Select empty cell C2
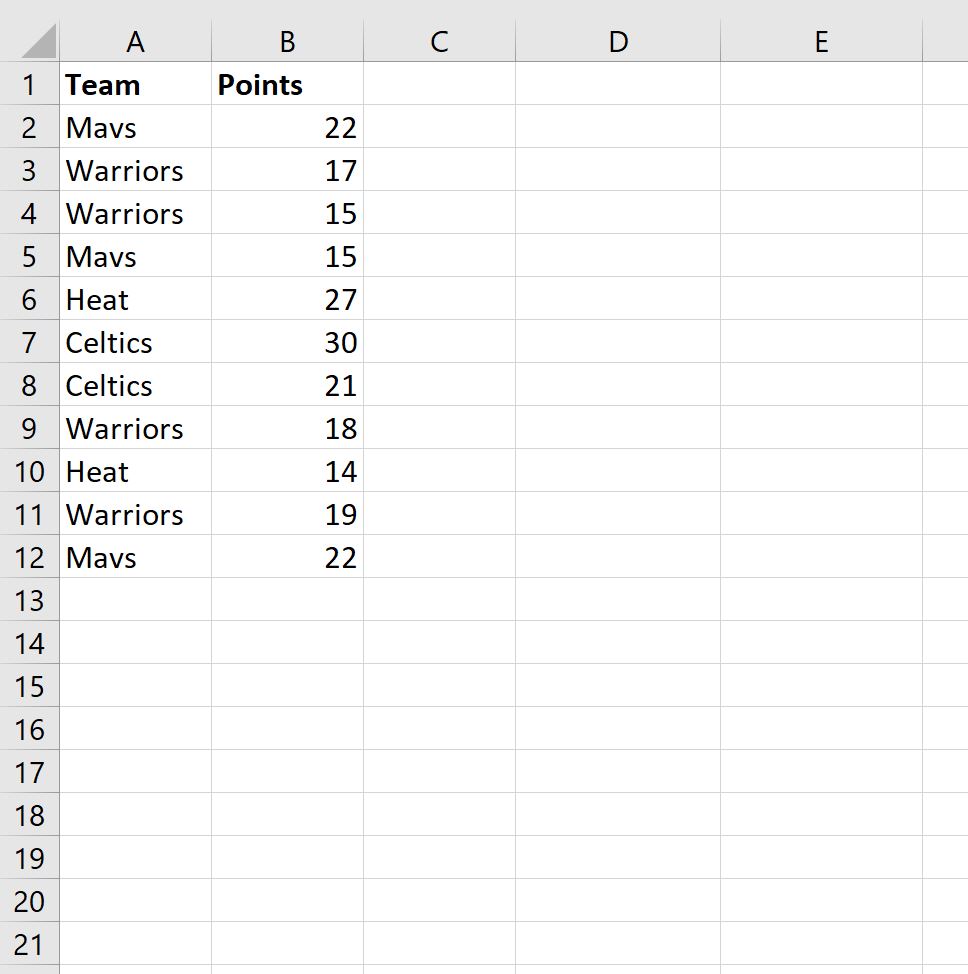The height and width of the screenshot is (974, 968). point(439,127)
